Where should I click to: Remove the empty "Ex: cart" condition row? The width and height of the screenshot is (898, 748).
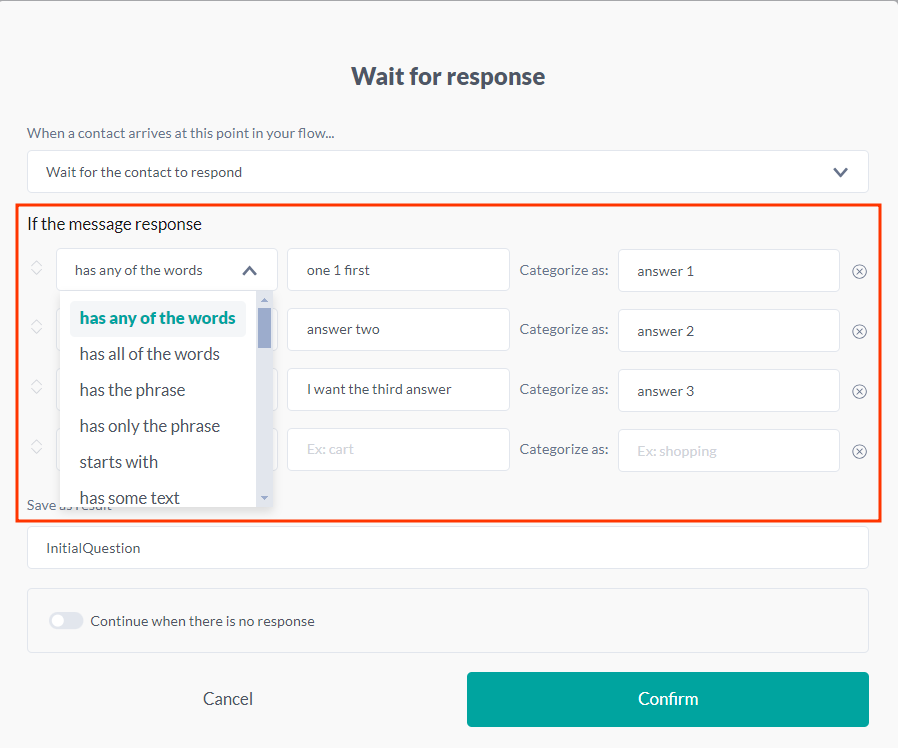click(860, 451)
